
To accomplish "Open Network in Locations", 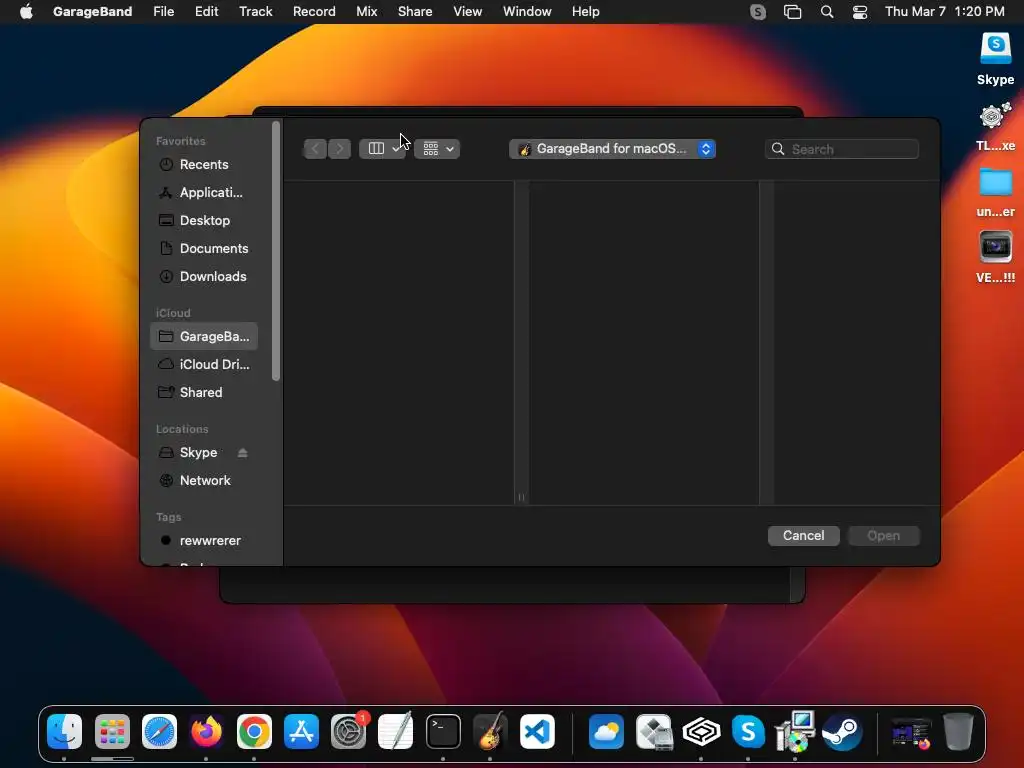I will click(204, 481).
